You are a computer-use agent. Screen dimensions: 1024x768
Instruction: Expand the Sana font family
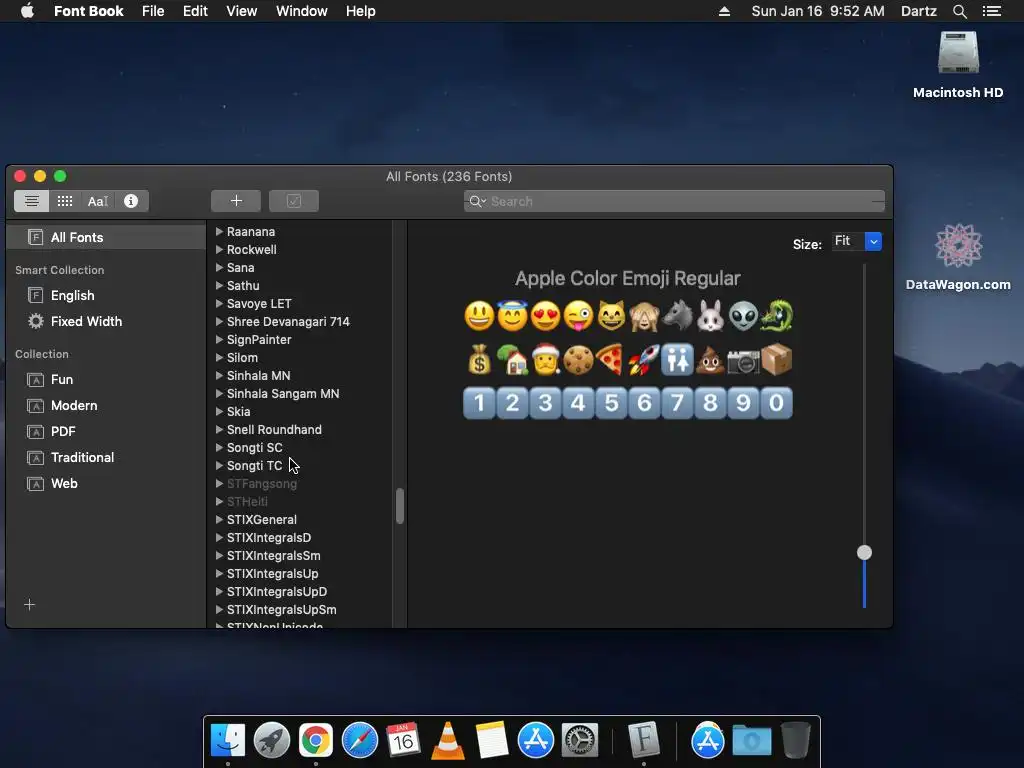(219, 267)
